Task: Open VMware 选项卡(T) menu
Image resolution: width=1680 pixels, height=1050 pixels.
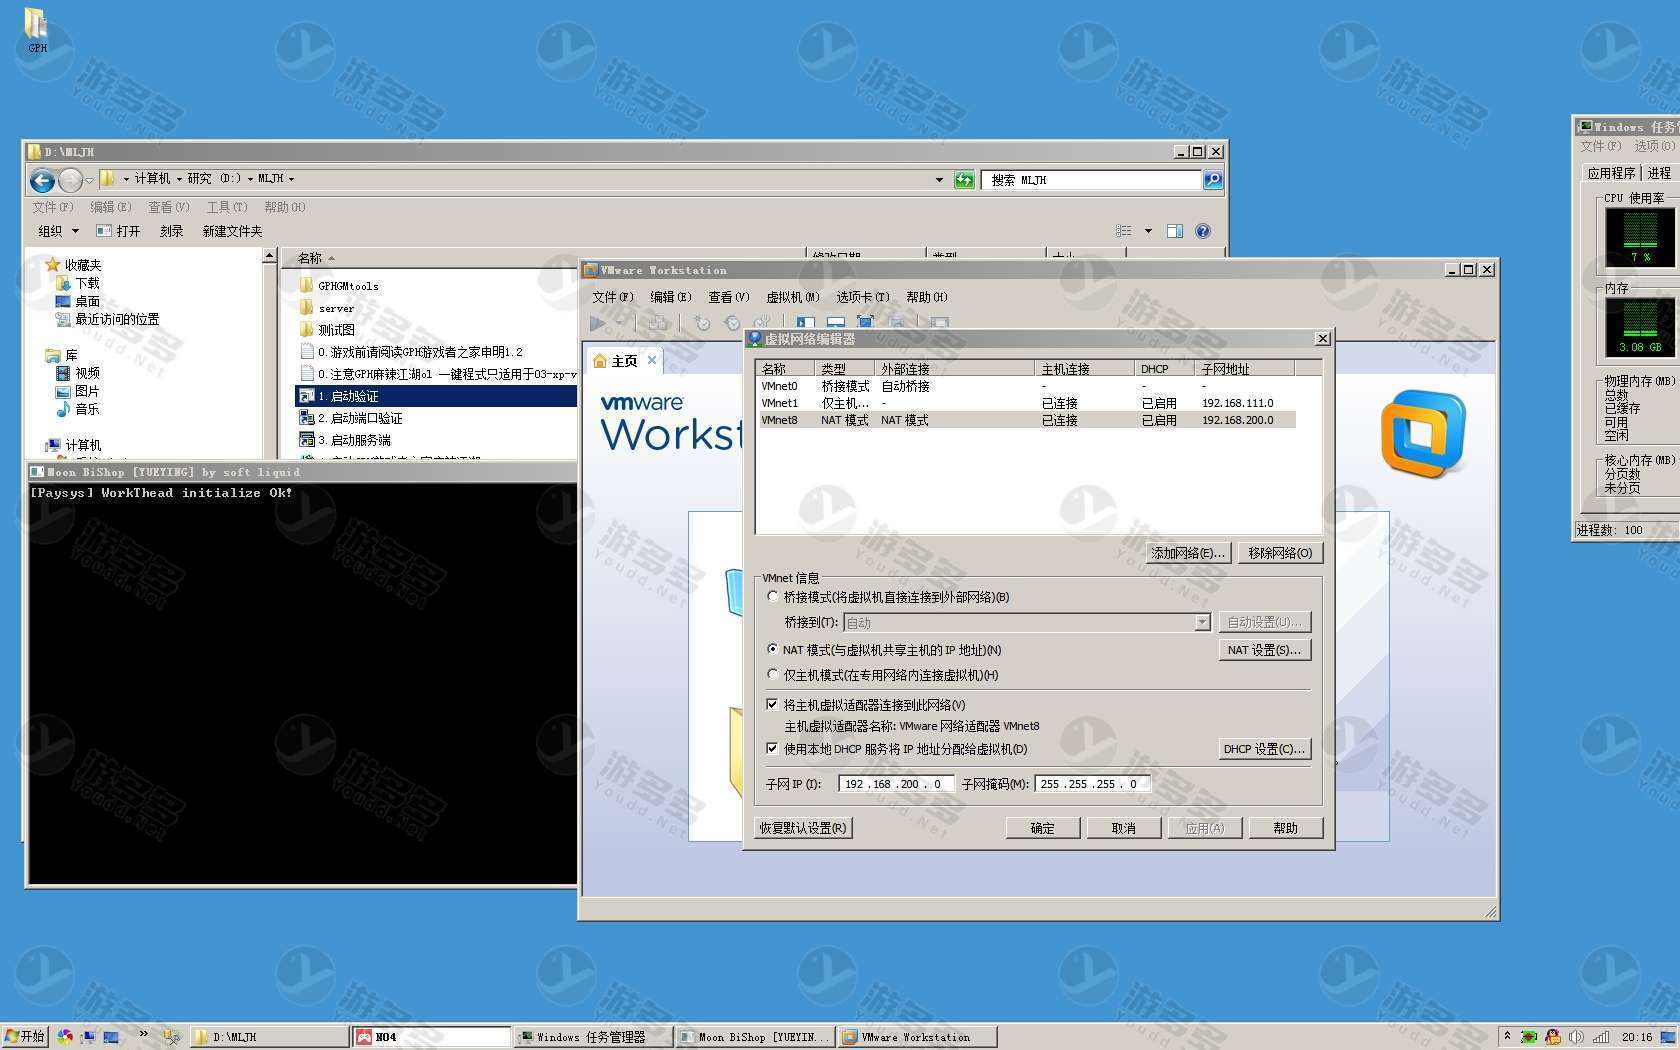Action: tap(863, 297)
